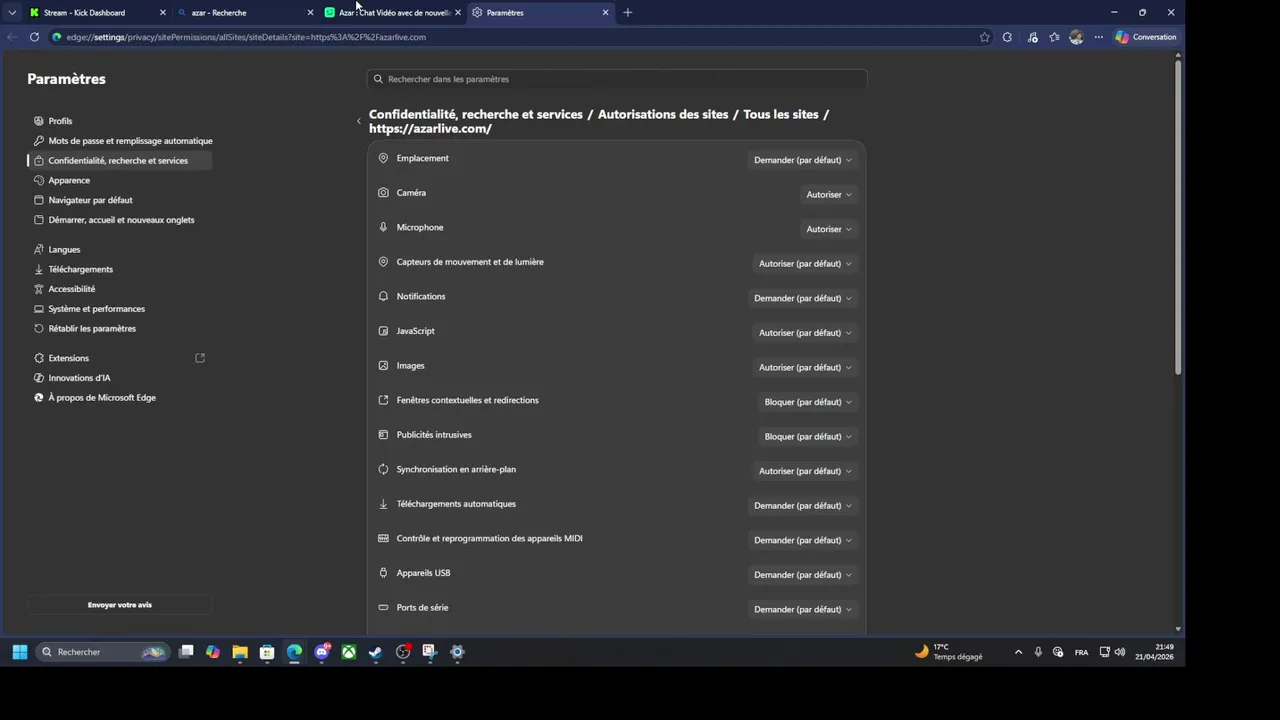Click the microphone icon in the Microphone row
This screenshot has width=1280, height=720.
pyautogui.click(x=383, y=227)
